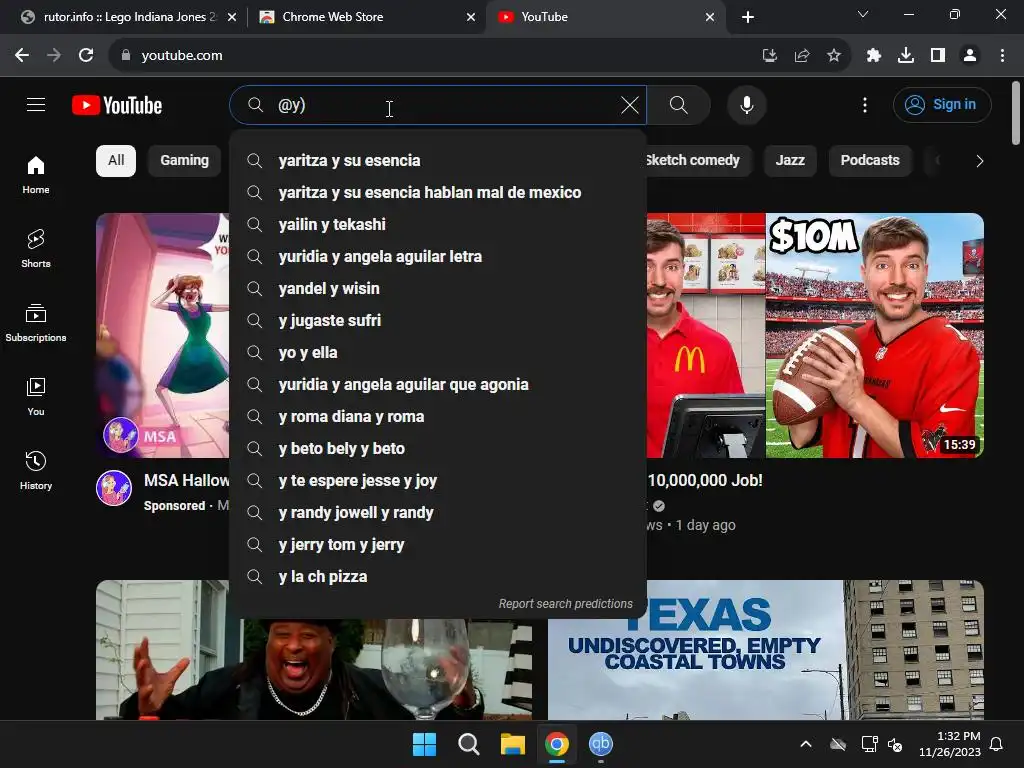
Task: Choose suggestion 'y la ch pizza'
Action: (438, 577)
